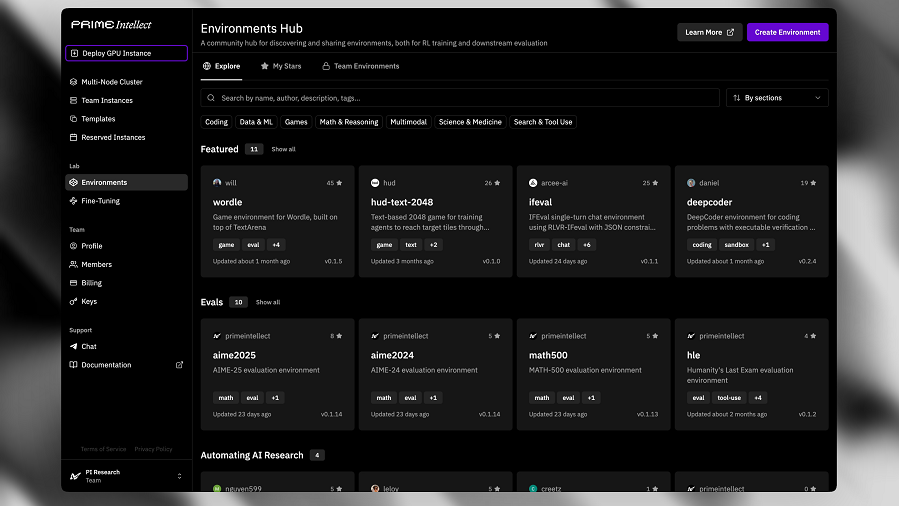Open the By sections sort dropdown
Viewport: 899px width, 506px height.
[x=777, y=98]
